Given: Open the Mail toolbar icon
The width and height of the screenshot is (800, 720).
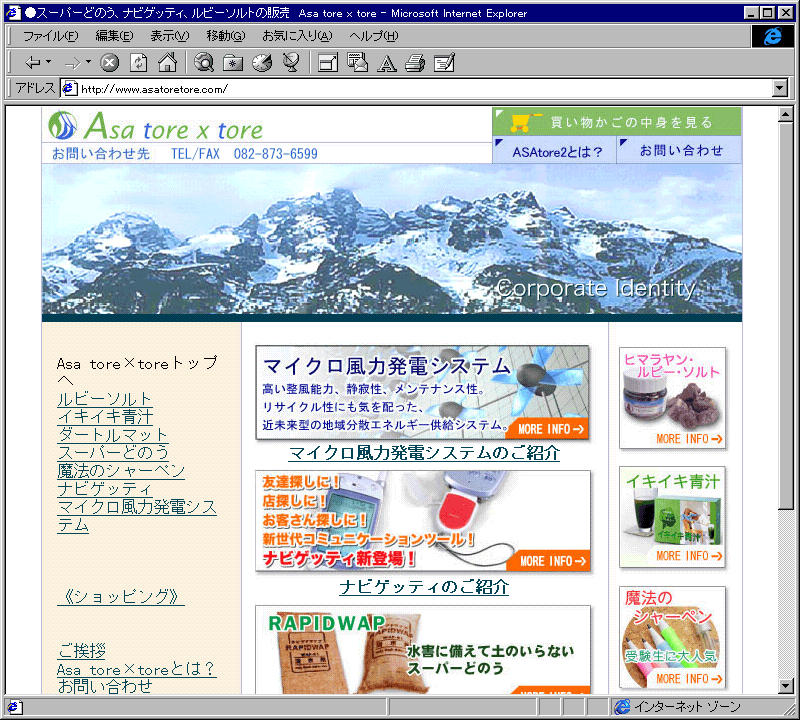Looking at the screenshot, I should point(357,63).
